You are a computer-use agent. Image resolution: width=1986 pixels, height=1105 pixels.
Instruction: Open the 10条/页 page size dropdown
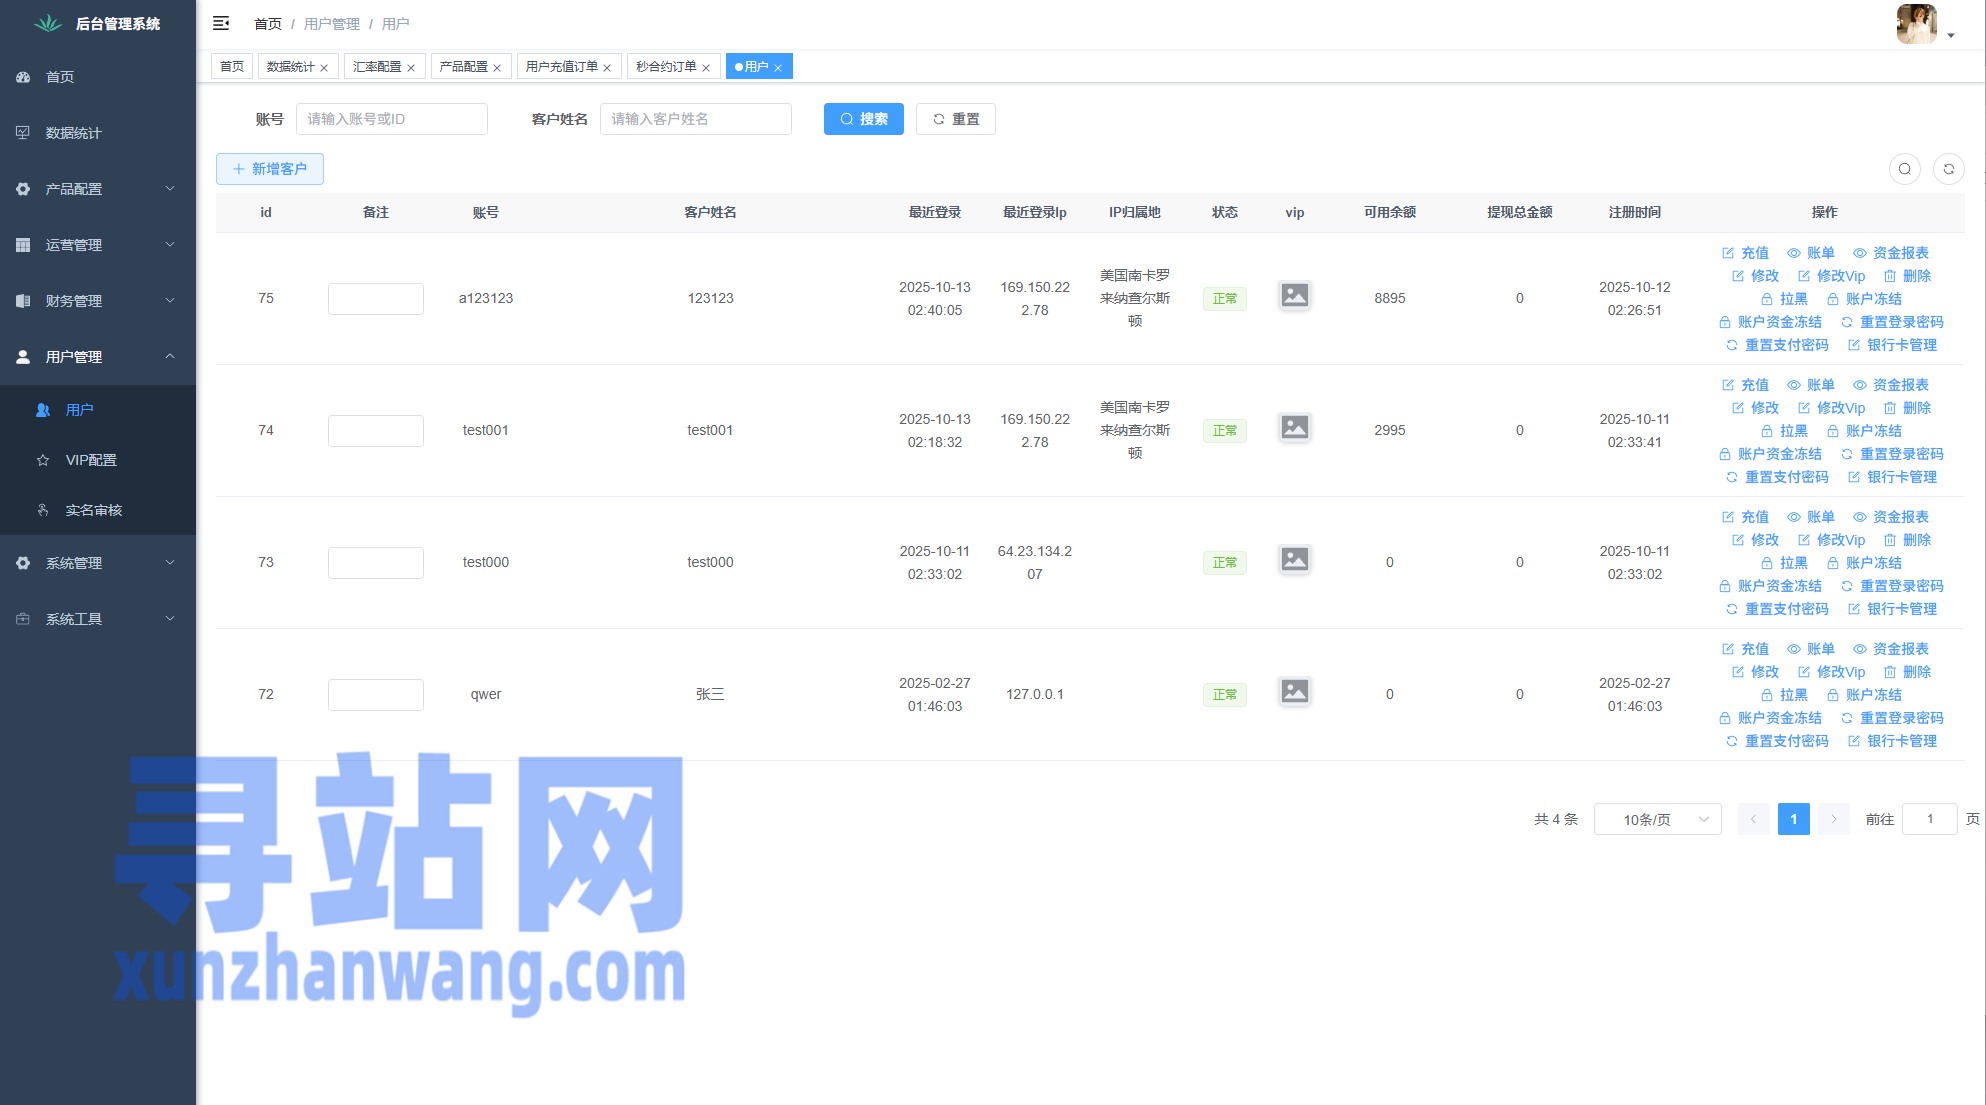tap(1657, 819)
